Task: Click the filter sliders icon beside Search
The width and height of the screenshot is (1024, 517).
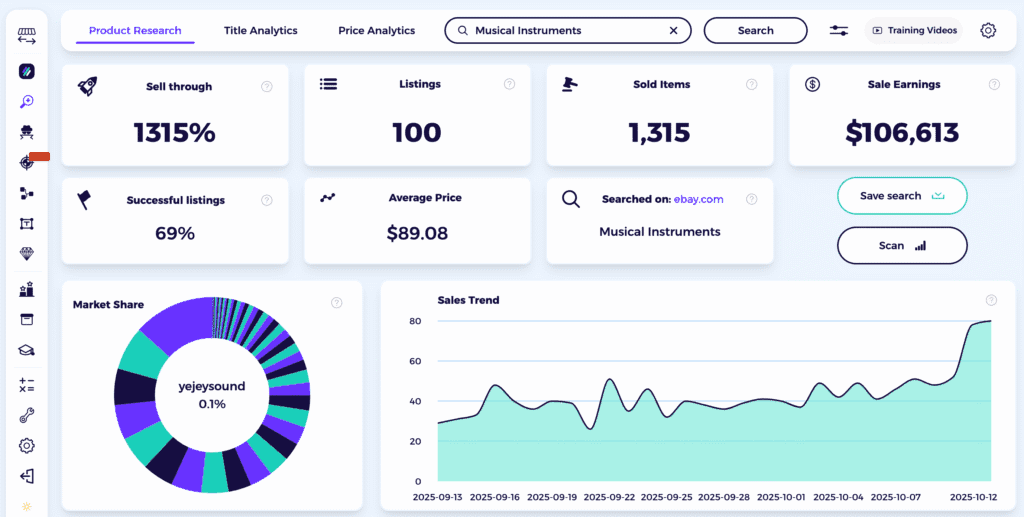Action: pyautogui.click(x=839, y=31)
